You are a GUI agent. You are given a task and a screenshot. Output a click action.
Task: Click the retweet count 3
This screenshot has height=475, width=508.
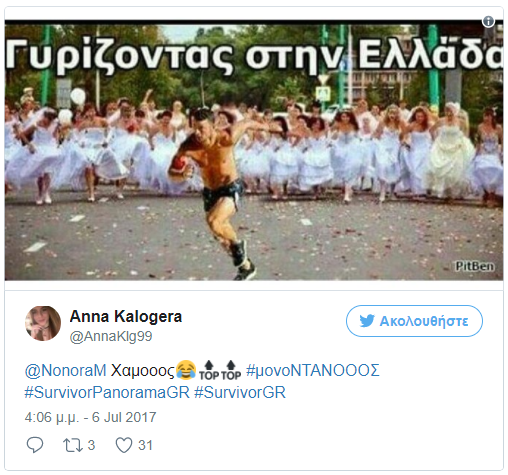click(x=91, y=445)
